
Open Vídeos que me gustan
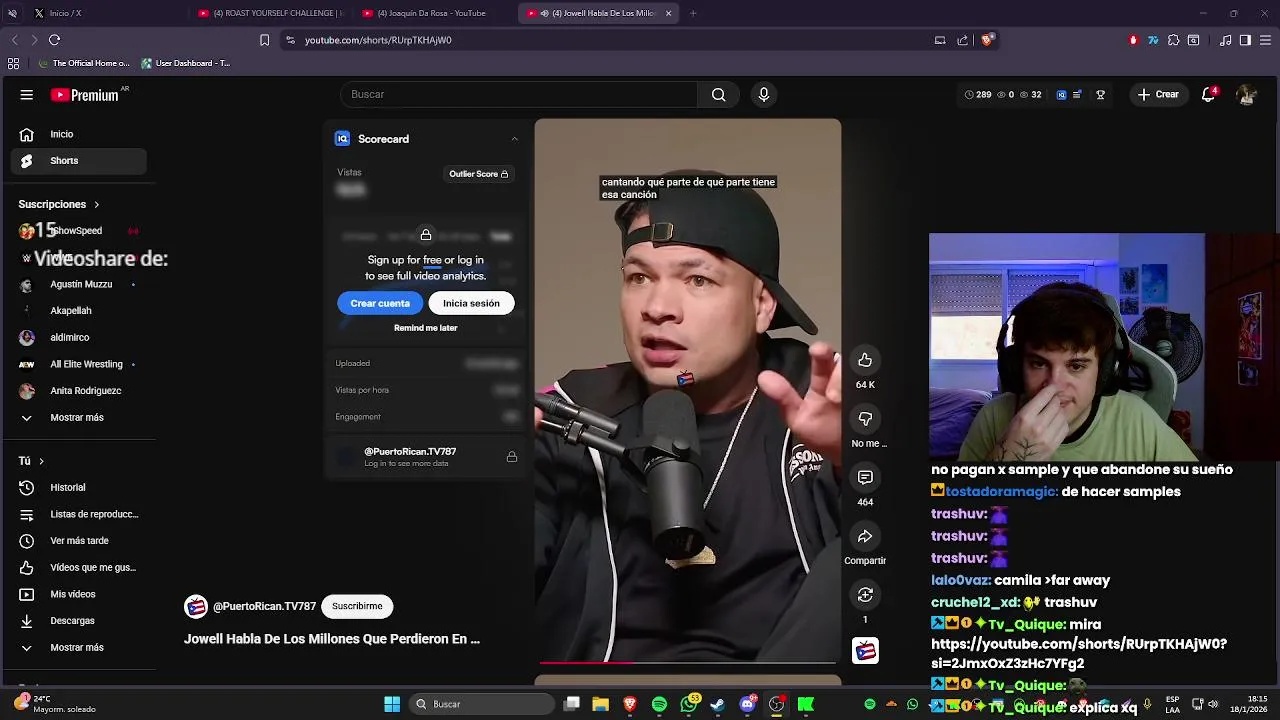[x=77, y=567]
